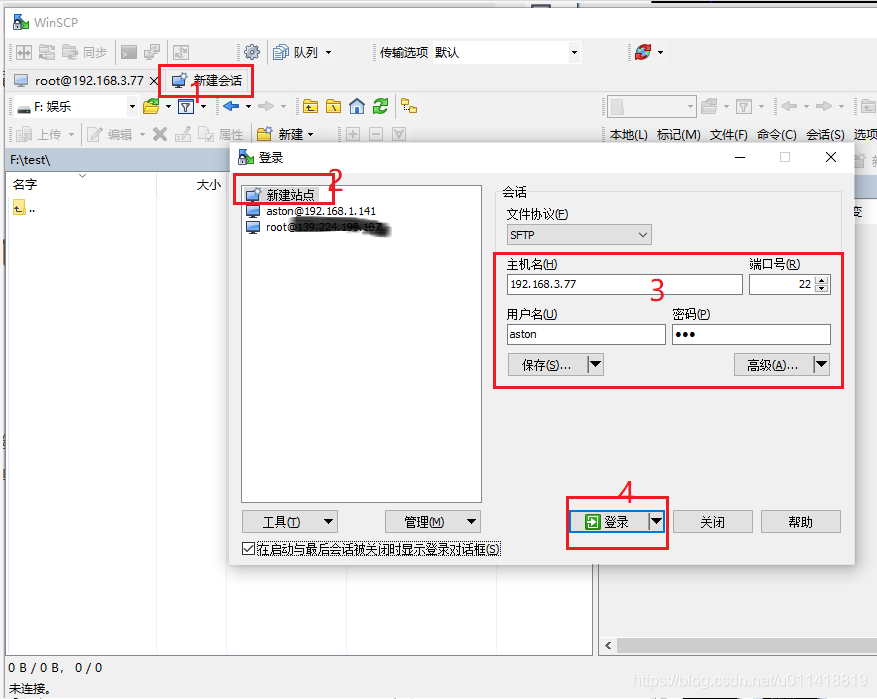Open the 命令(C) menu
Viewport: 877px width, 699px height.
point(776,134)
